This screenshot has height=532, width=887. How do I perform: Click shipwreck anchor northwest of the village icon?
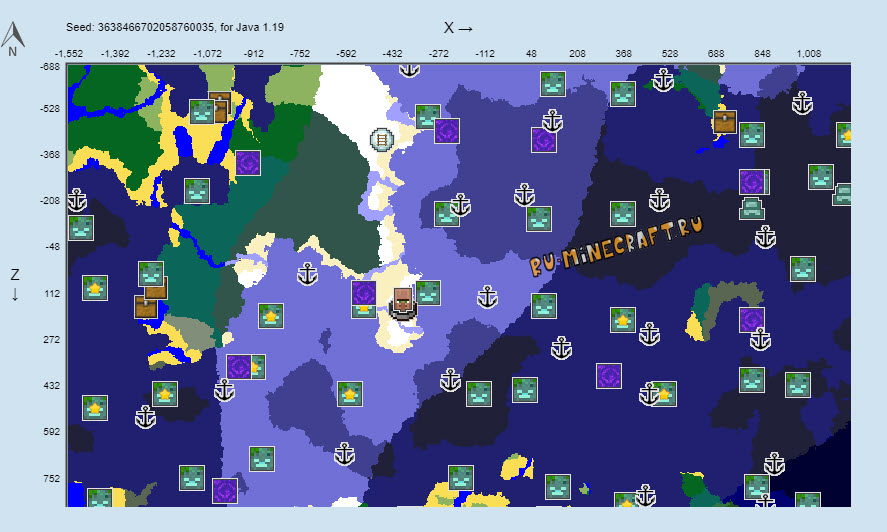[308, 274]
